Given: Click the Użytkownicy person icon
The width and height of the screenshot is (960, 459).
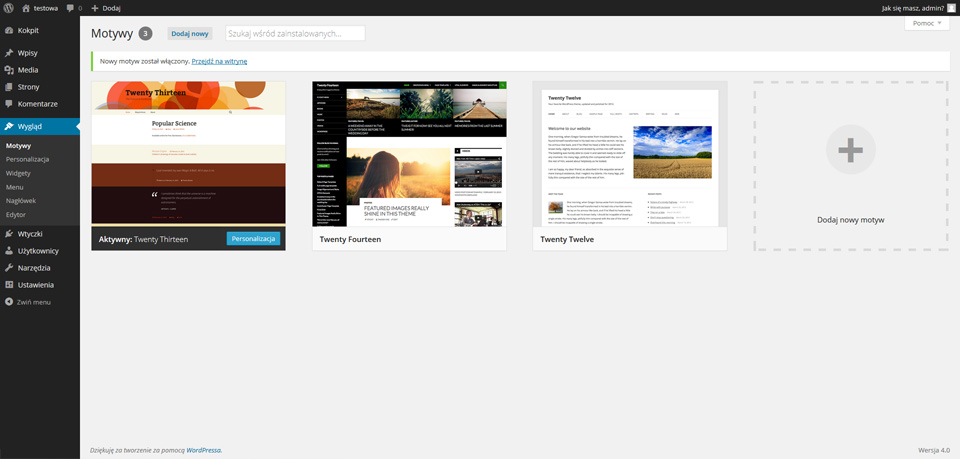Looking at the screenshot, I should point(9,251).
